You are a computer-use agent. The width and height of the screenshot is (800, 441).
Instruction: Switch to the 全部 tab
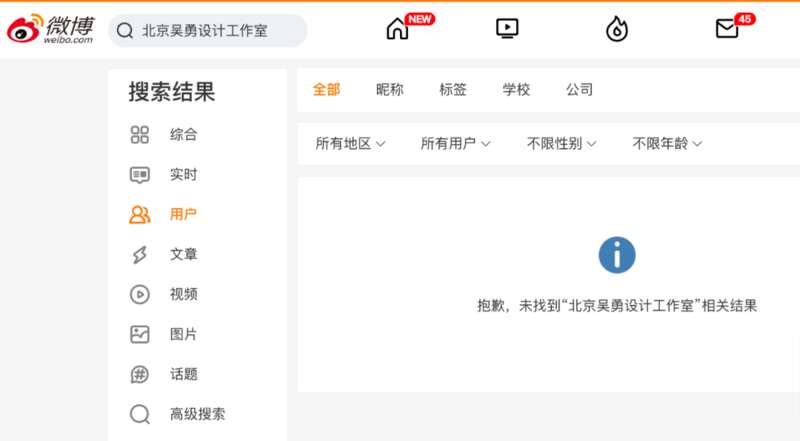click(x=327, y=90)
